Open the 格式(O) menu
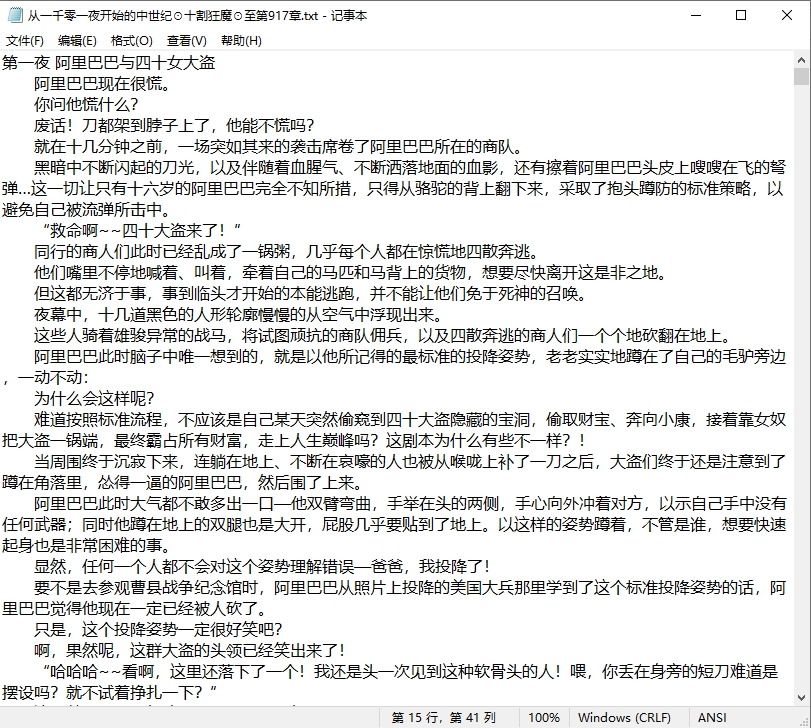This screenshot has width=811, height=728. pyautogui.click(x=131, y=41)
